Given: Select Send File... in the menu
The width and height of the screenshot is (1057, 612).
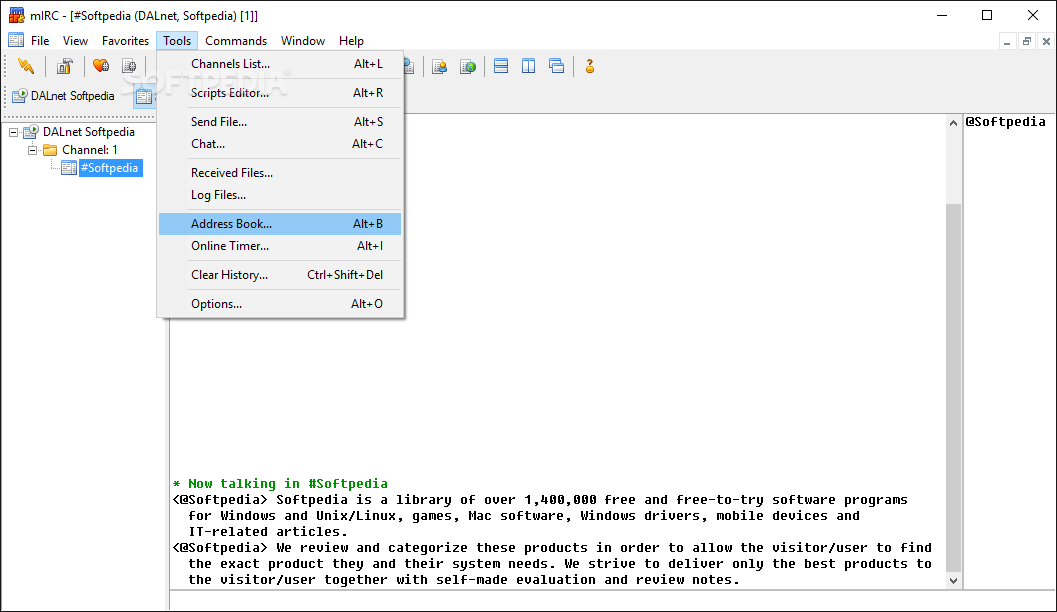Looking at the screenshot, I should click(x=280, y=122).
